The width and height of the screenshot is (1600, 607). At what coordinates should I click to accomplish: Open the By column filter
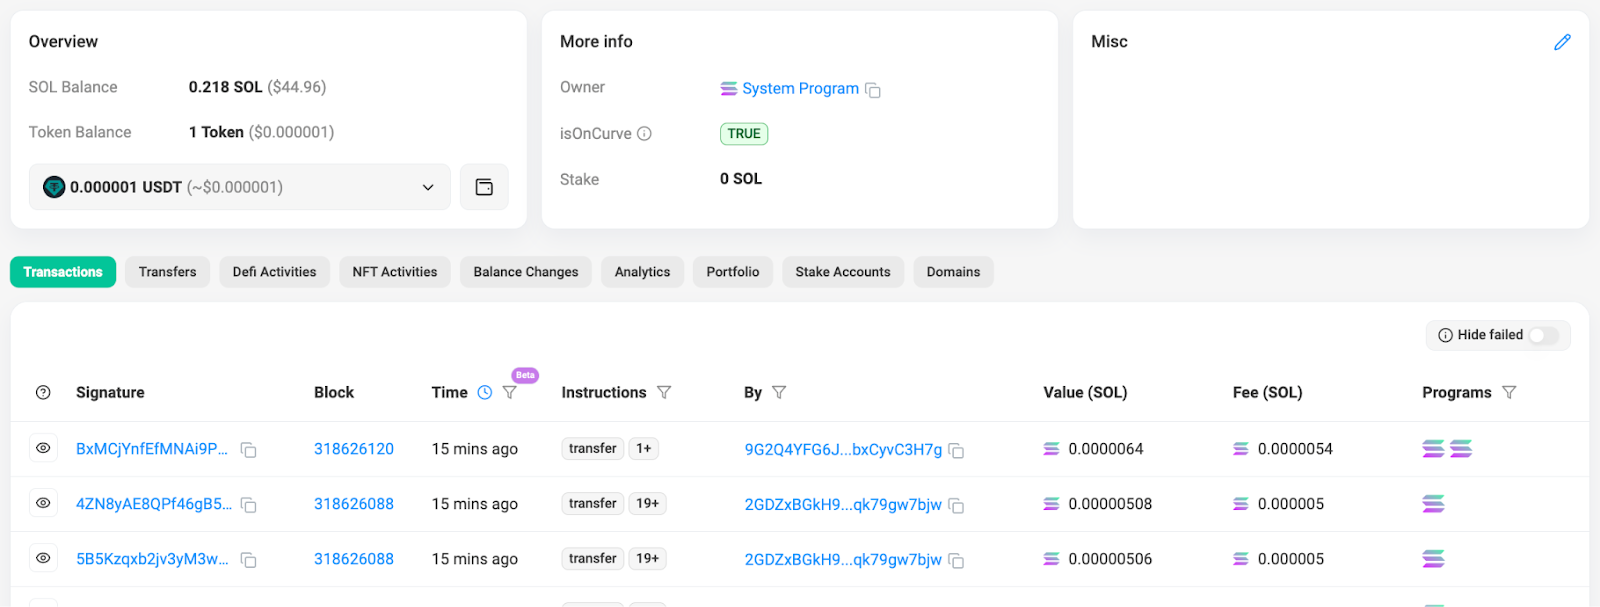779,393
